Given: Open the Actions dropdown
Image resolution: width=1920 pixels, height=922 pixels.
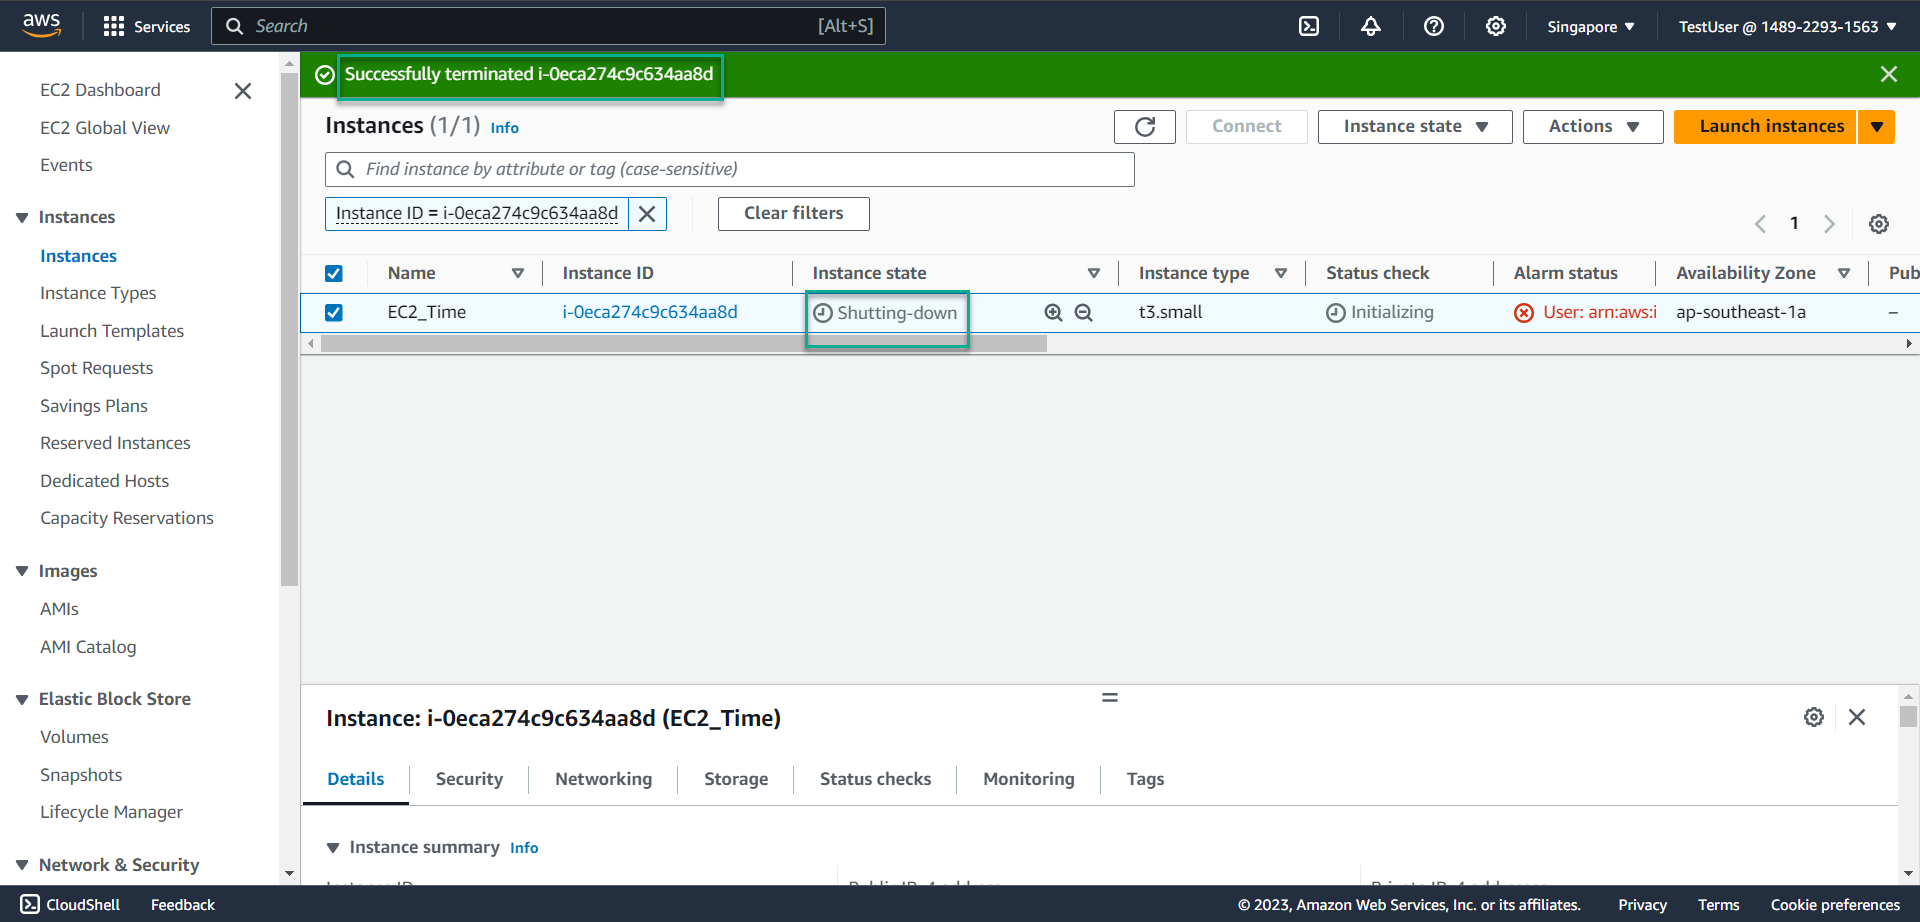Looking at the screenshot, I should point(1593,127).
